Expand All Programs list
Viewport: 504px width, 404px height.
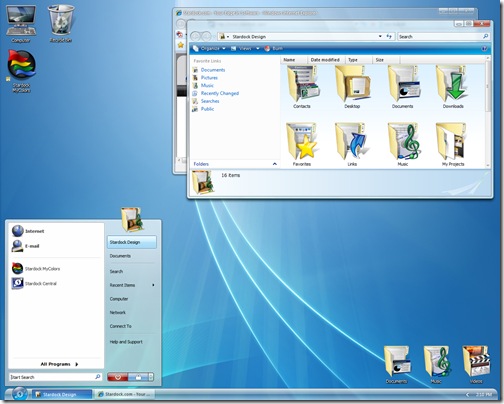(x=59, y=364)
